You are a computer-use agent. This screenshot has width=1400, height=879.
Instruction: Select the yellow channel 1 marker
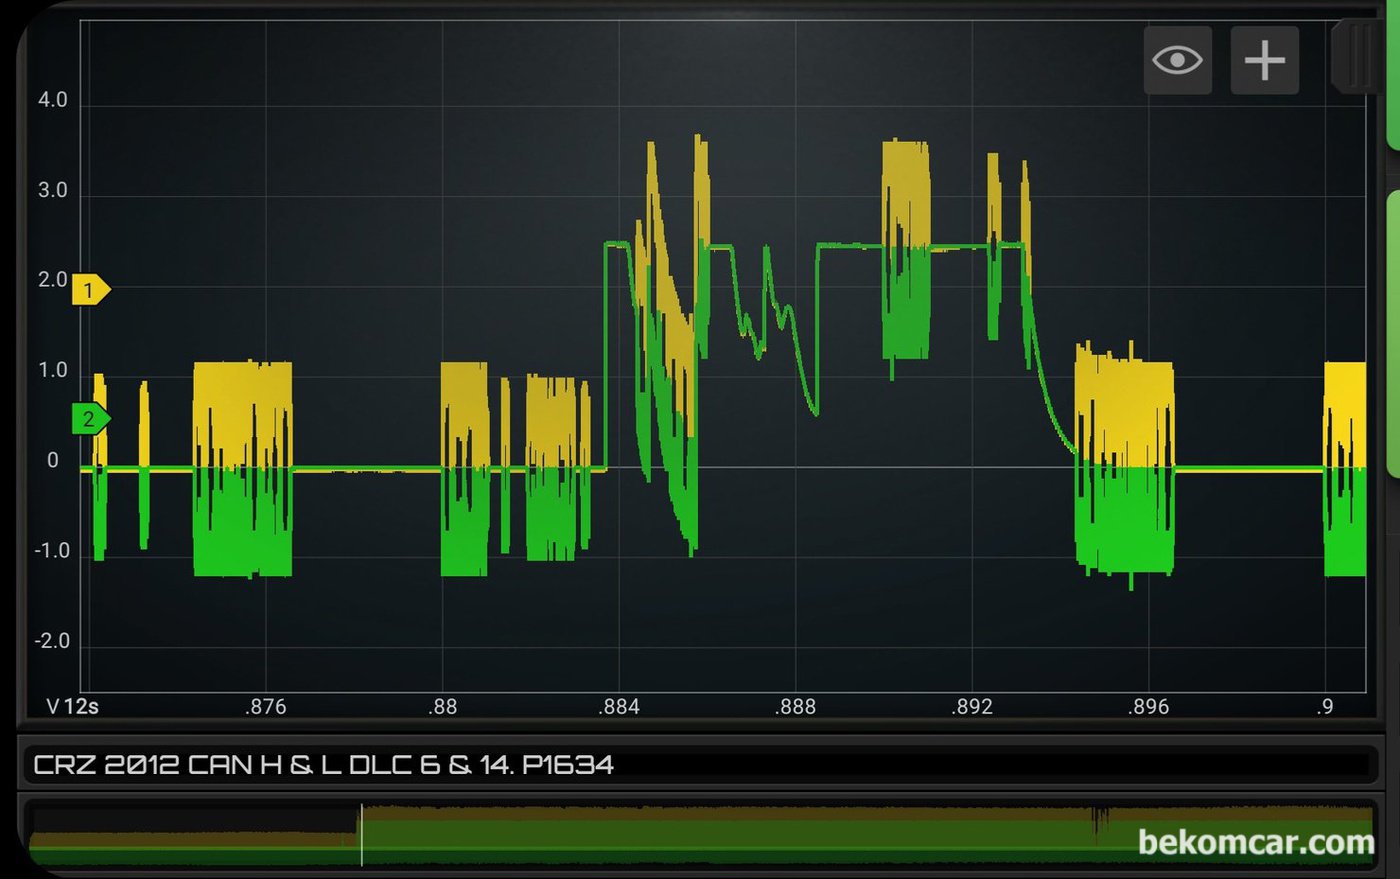[90, 290]
